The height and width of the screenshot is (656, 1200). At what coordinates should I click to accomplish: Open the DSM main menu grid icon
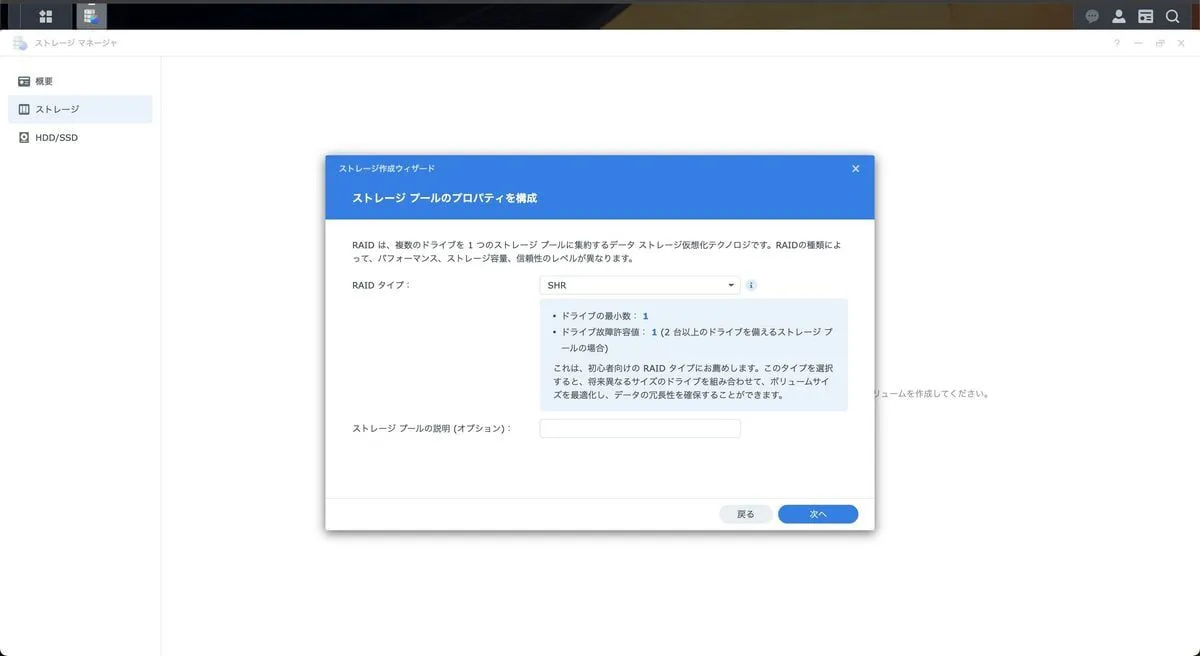[45, 16]
